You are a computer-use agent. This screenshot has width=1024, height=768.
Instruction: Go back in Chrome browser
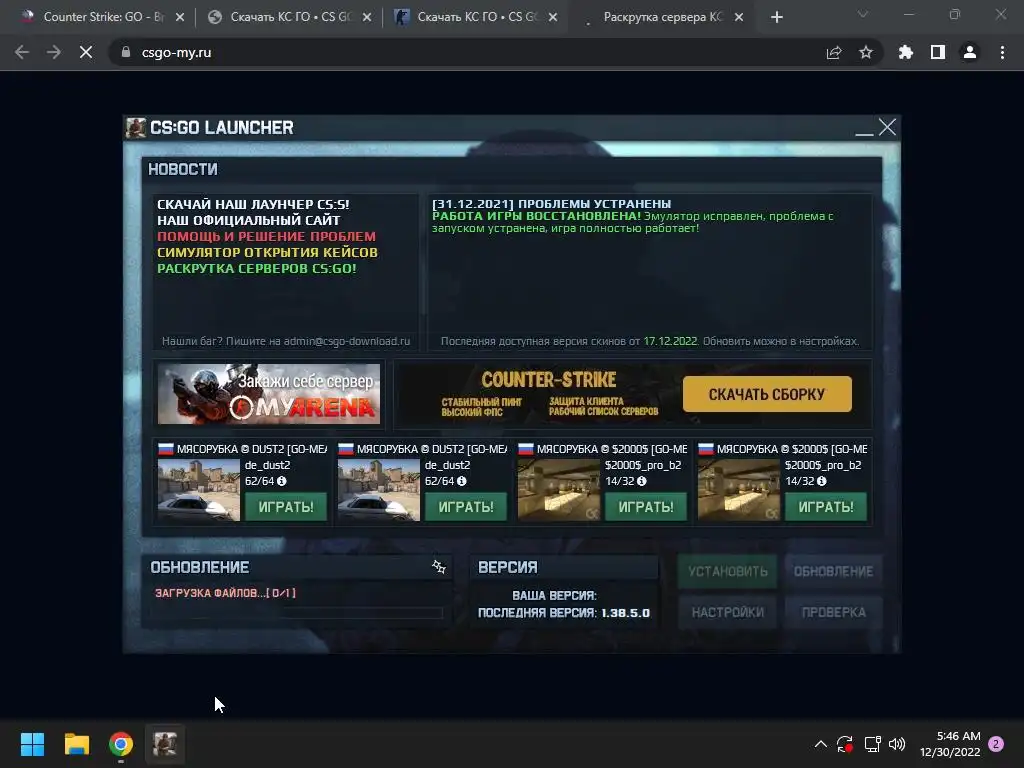pos(22,52)
